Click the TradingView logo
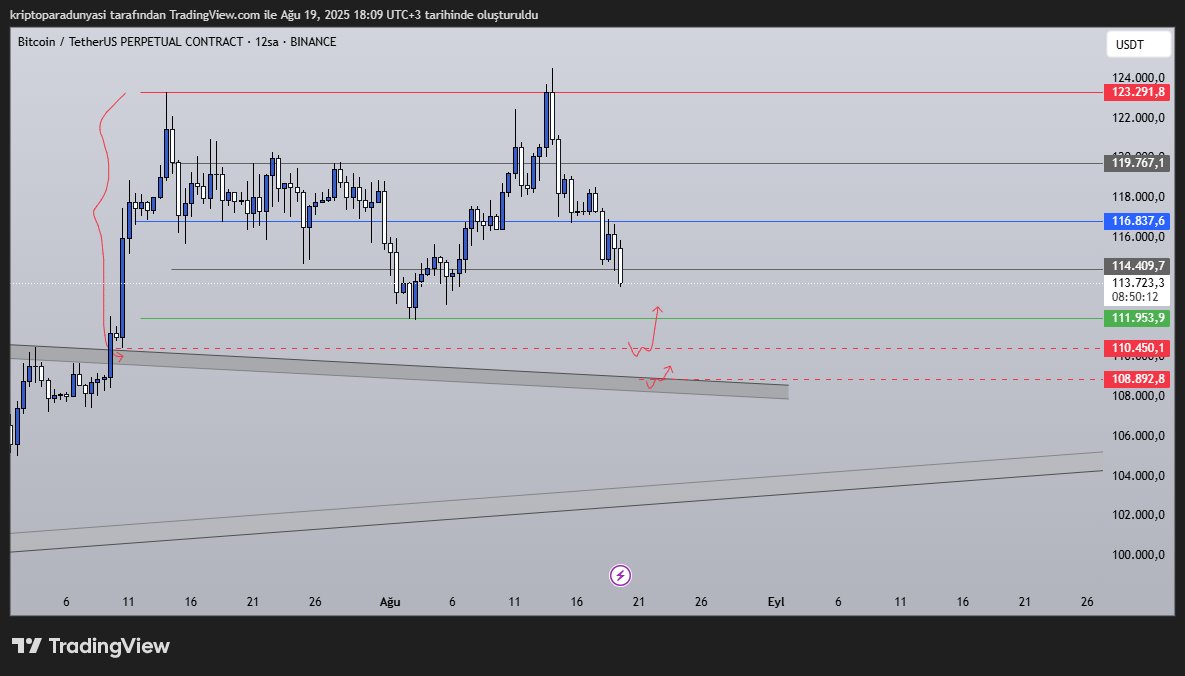Screen dimensions: 1185x676 tap(92, 646)
